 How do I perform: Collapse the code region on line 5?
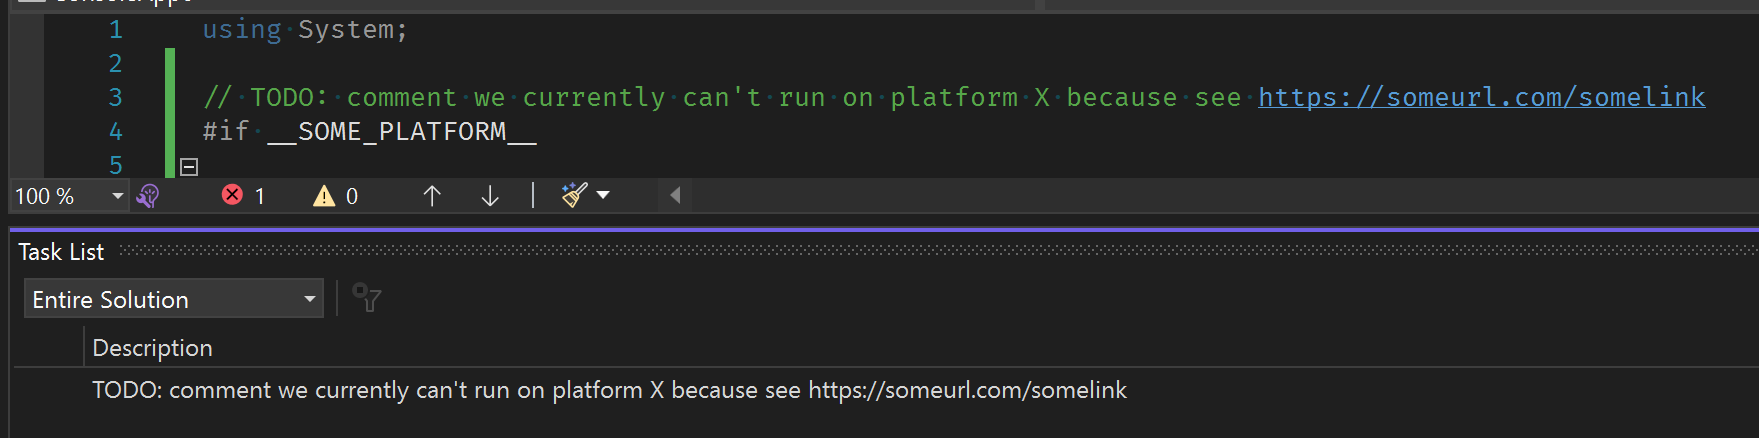[x=189, y=166]
